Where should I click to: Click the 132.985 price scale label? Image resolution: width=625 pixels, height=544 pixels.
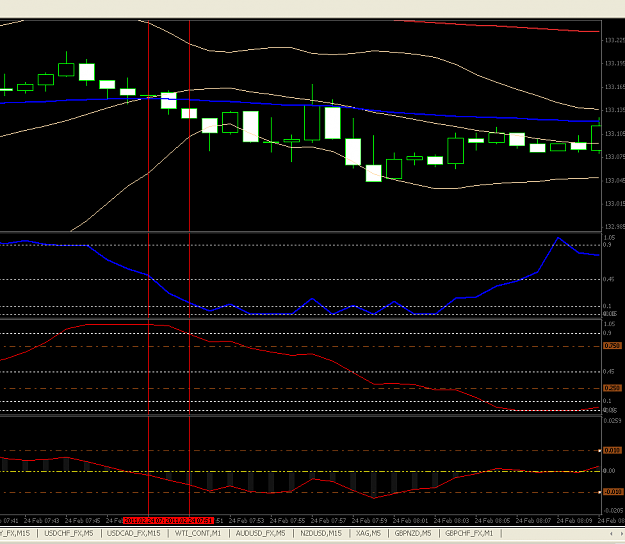[x=615, y=227]
